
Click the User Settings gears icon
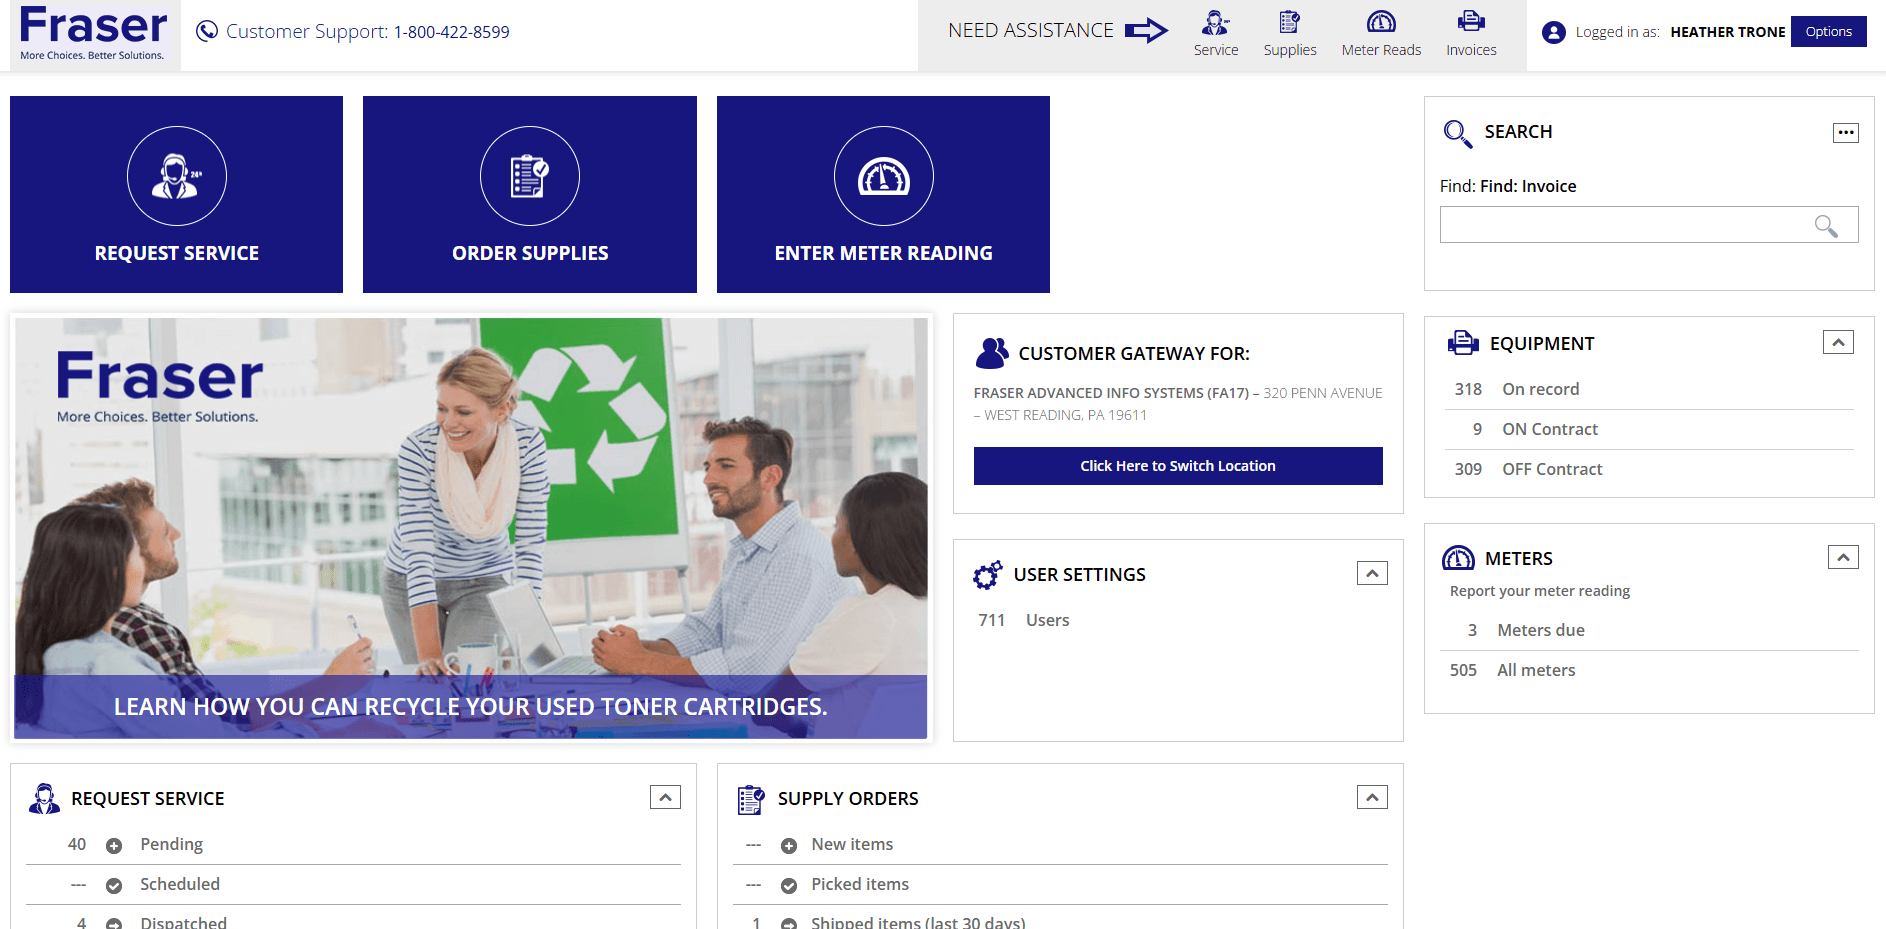pos(988,574)
